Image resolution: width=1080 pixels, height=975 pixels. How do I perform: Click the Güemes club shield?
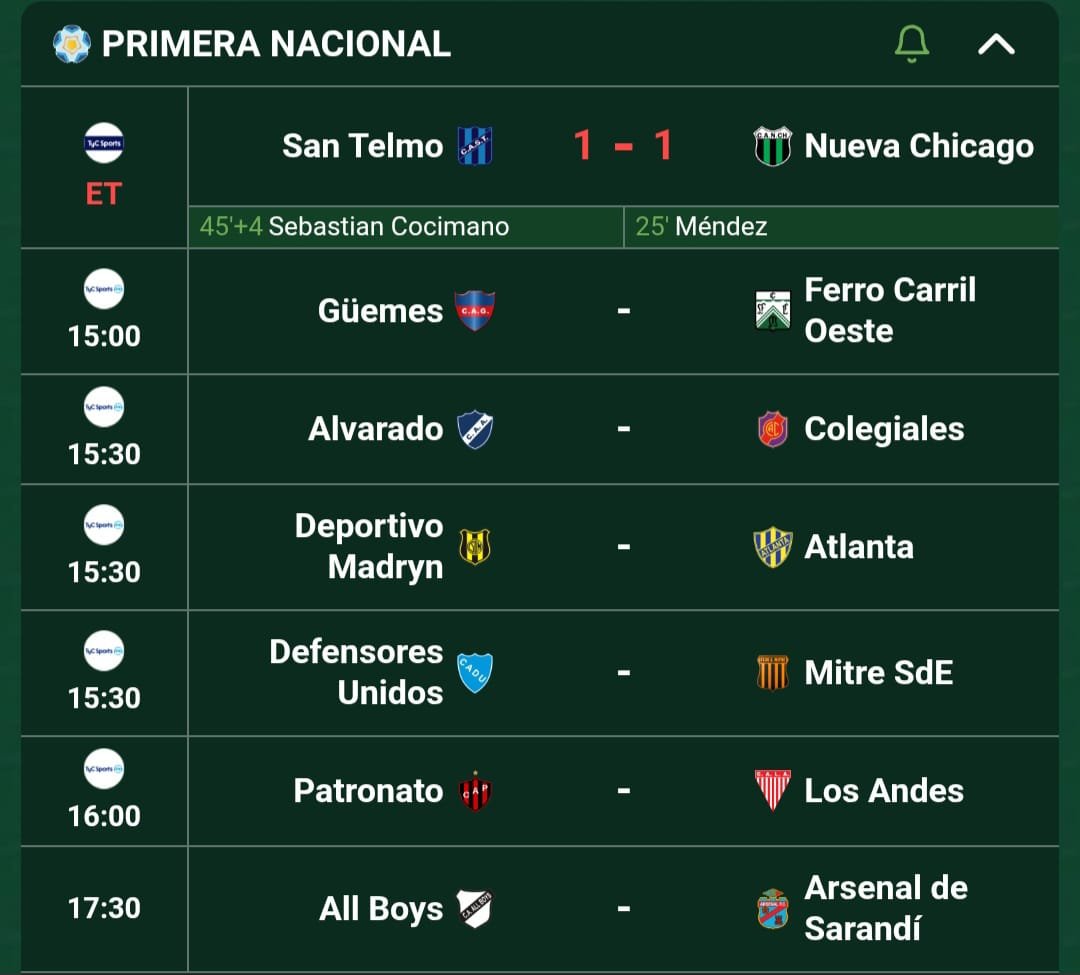click(x=475, y=311)
